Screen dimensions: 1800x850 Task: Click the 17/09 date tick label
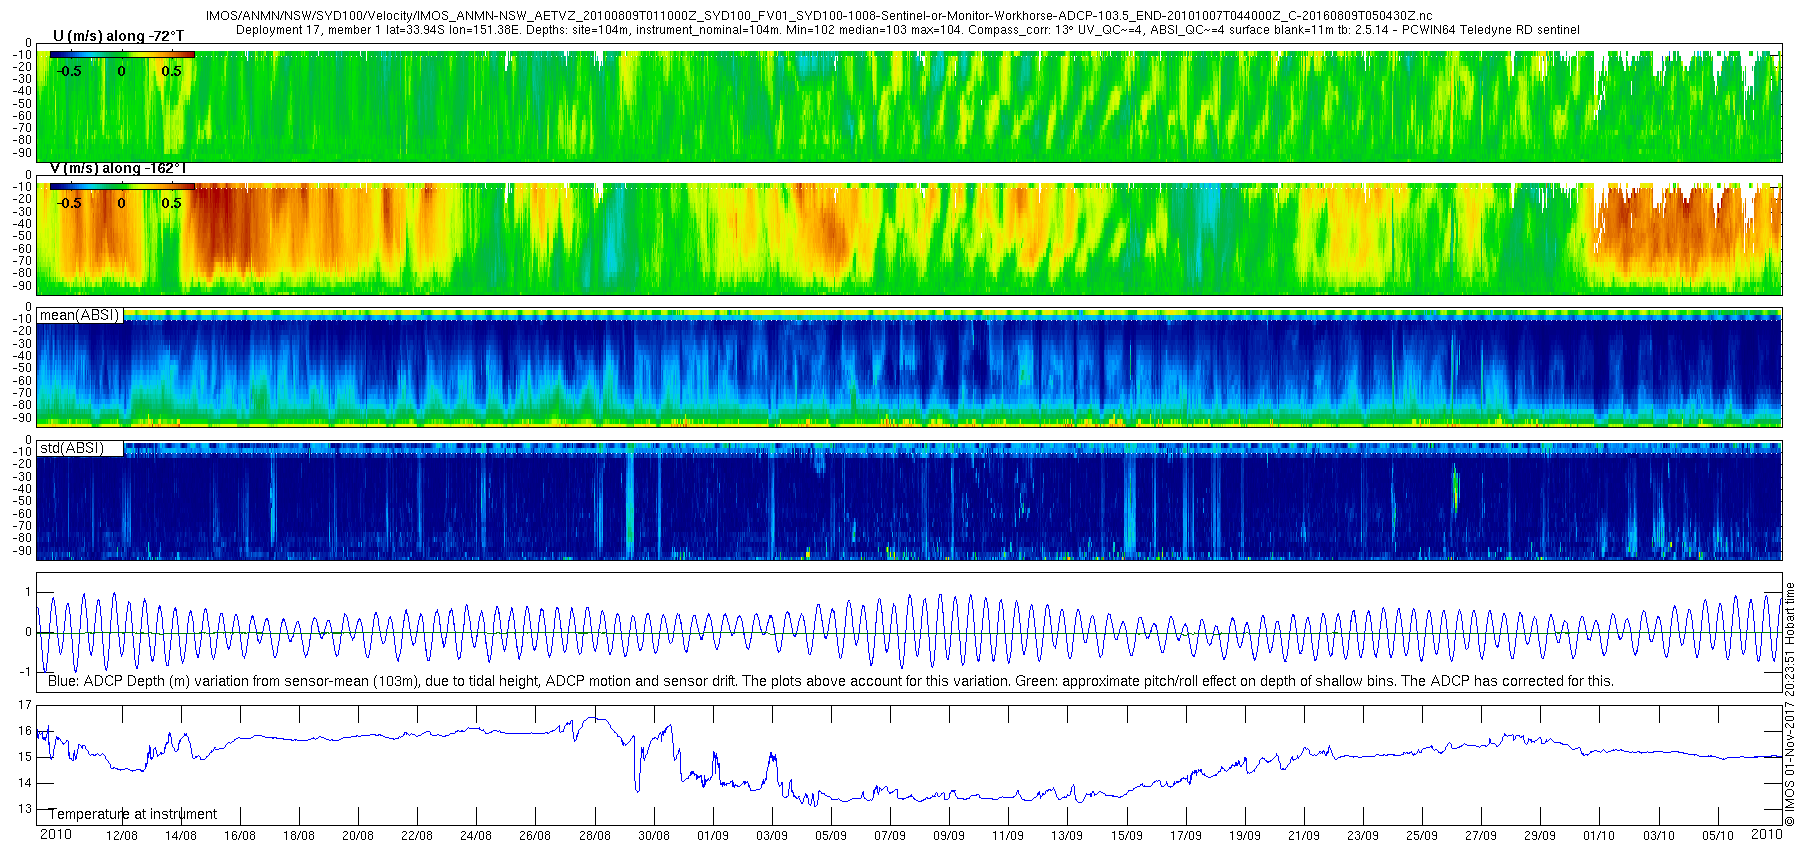pos(1186,836)
